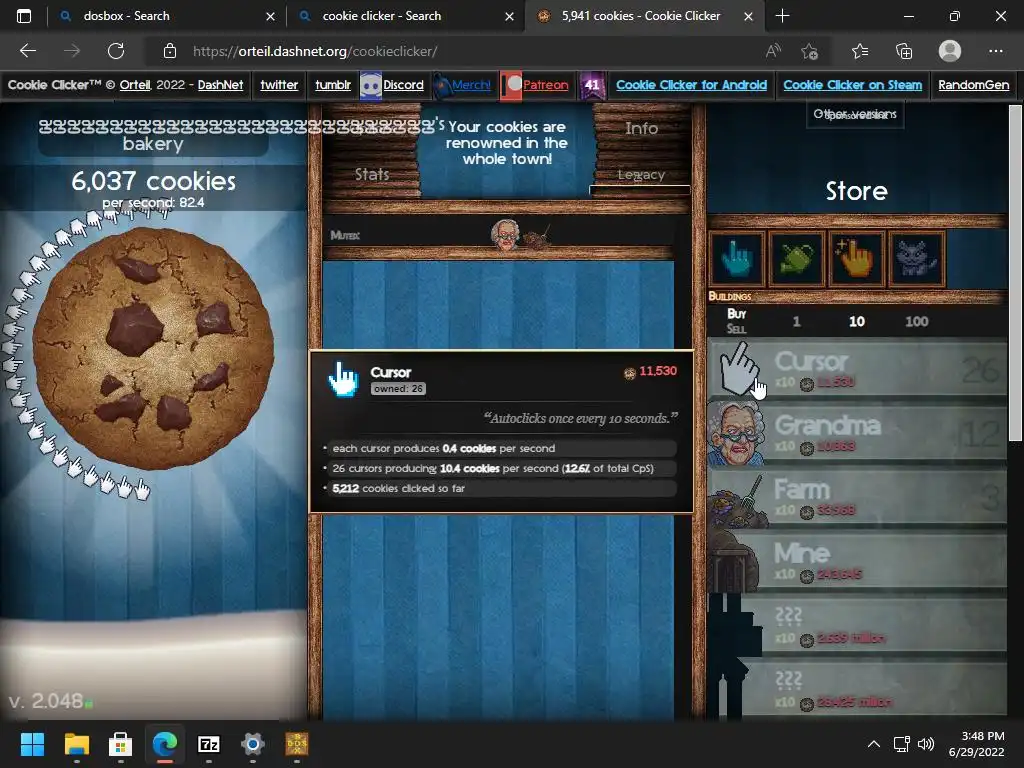Image resolution: width=1024 pixels, height=768 pixels.
Task: Open Windows Start menu
Action: [32, 744]
